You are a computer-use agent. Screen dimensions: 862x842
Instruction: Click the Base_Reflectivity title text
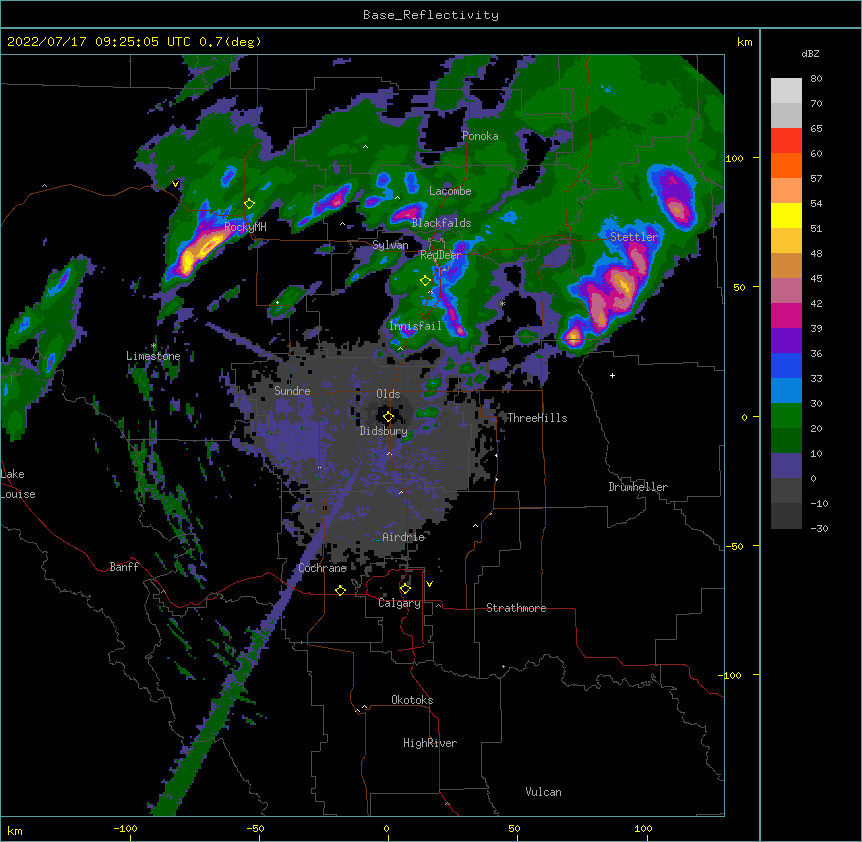pyautogui.click(x=431, y=15)
